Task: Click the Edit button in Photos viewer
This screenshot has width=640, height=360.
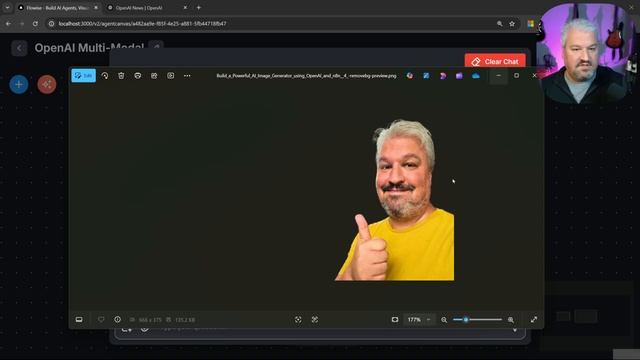Action: [84, 76]
